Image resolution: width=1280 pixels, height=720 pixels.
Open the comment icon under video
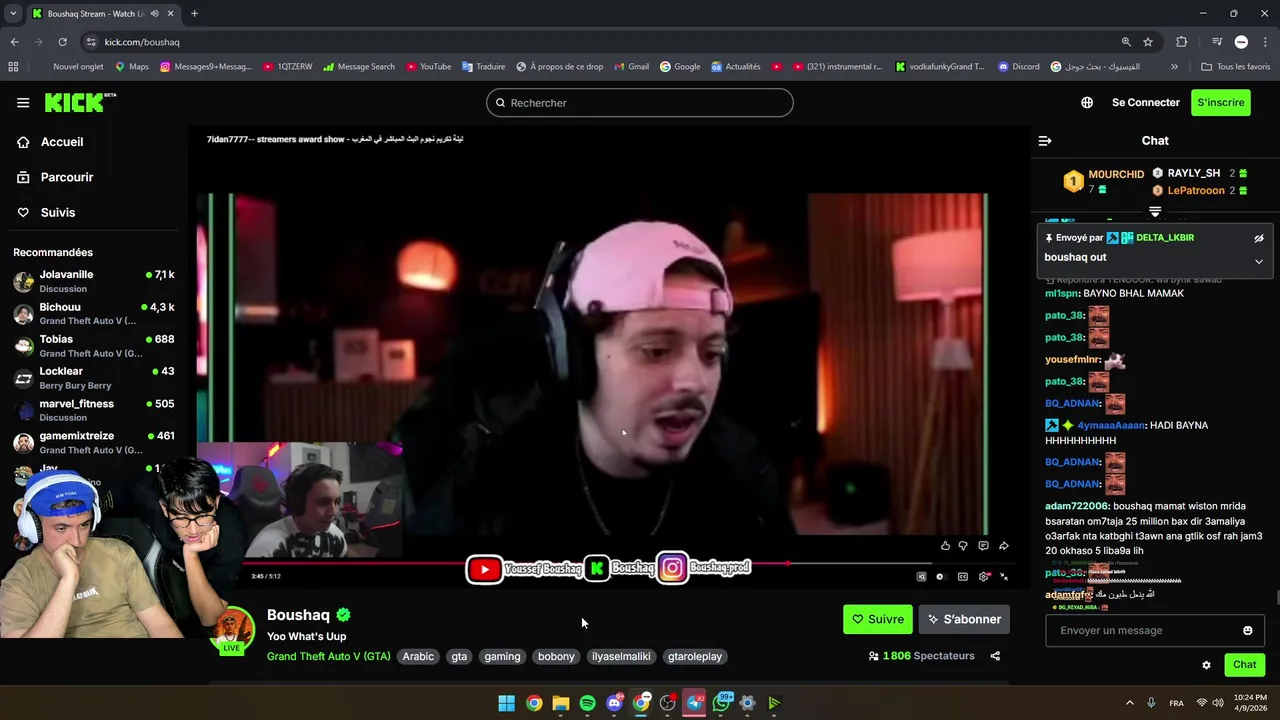tap(983, 546)
